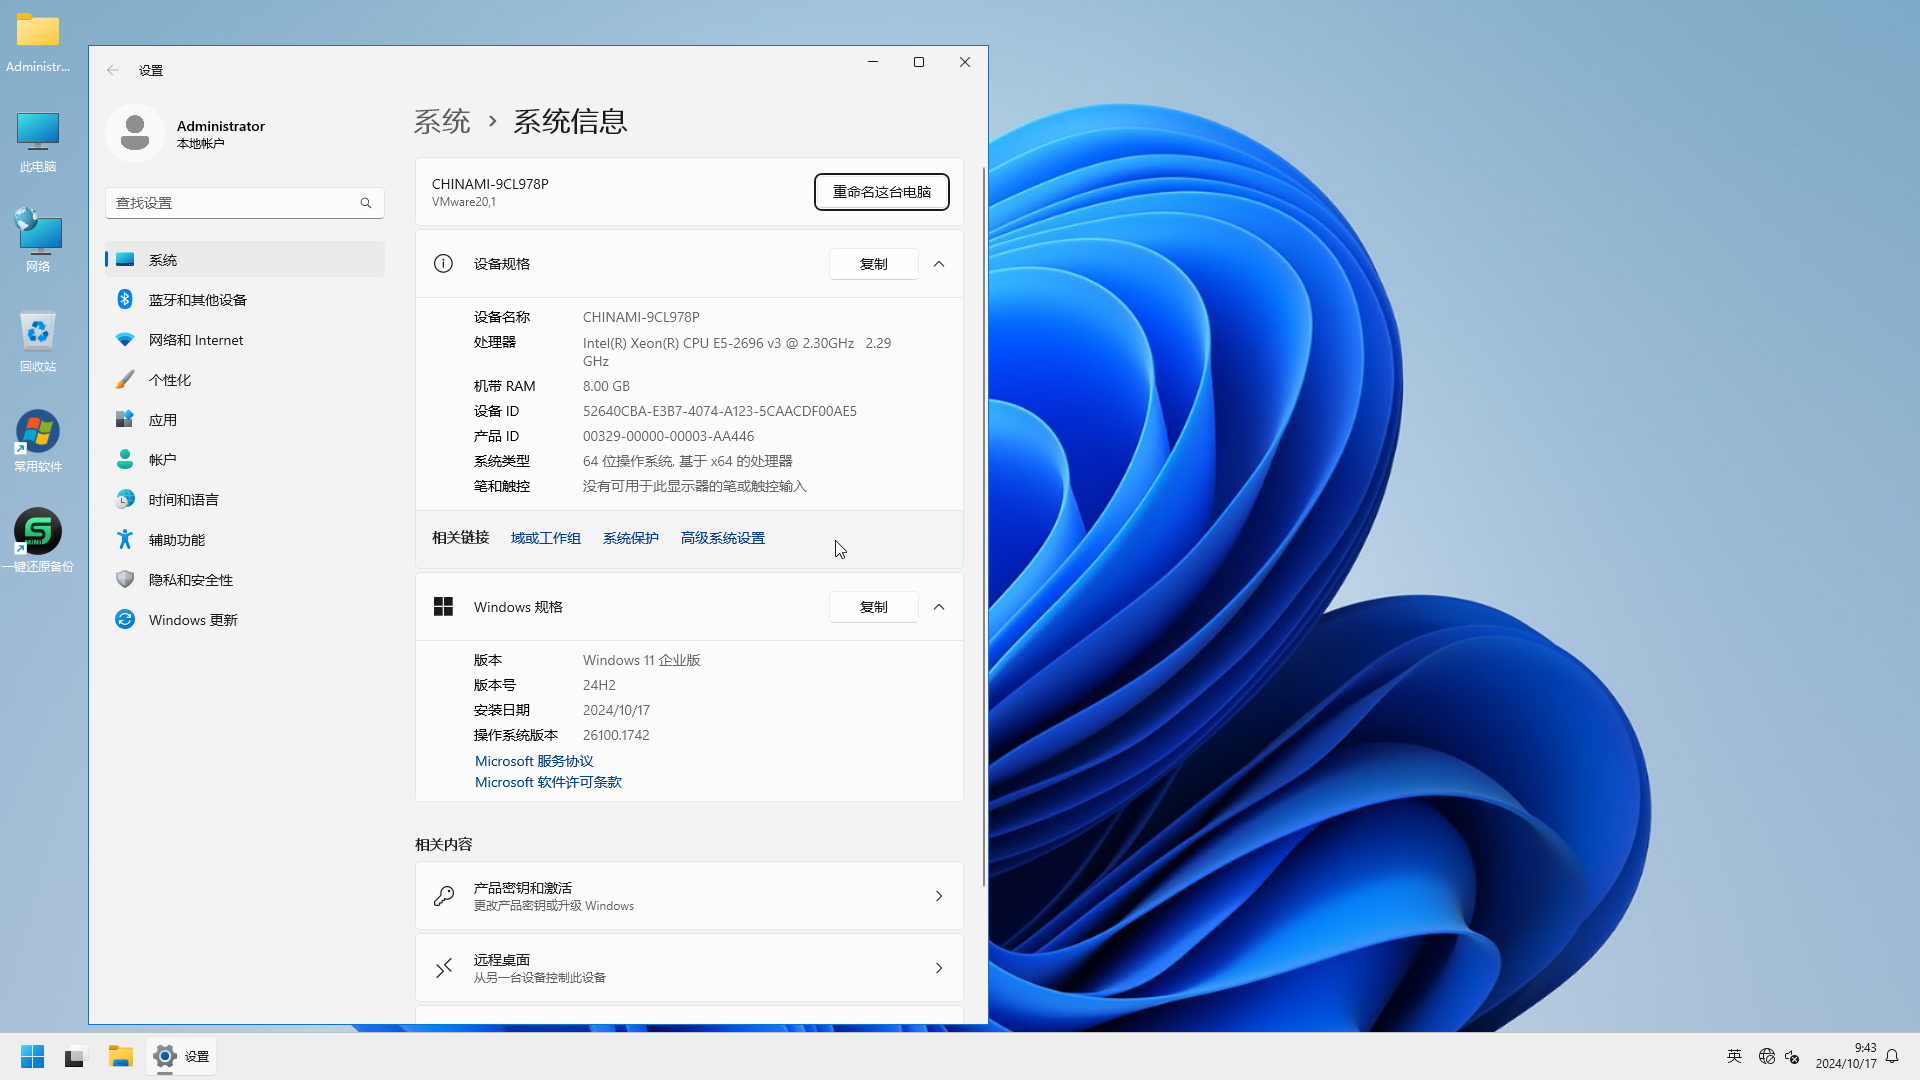Click the Windows 更新 sync icon

pos(125,620)
